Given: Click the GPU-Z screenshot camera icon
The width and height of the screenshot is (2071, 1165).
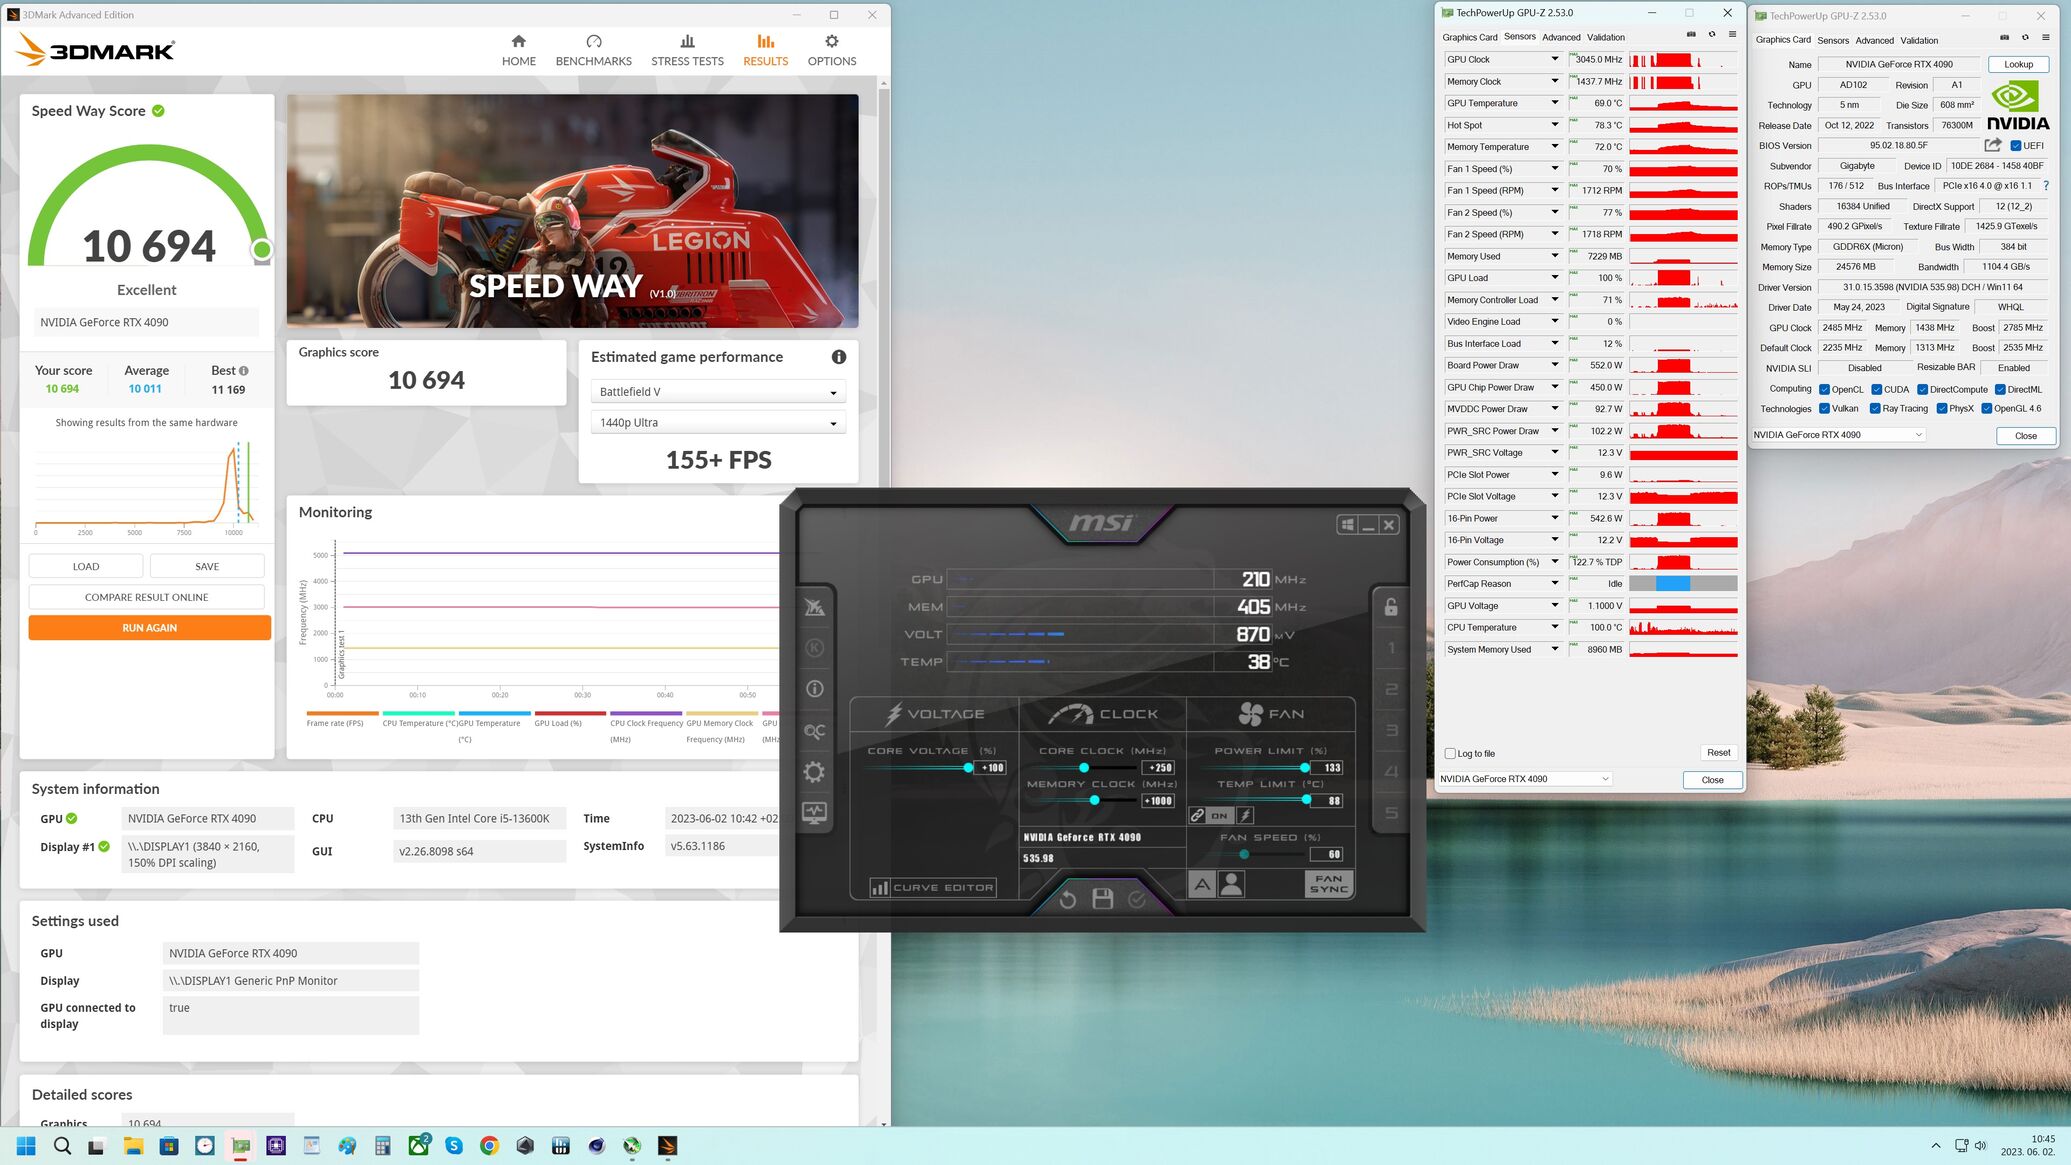Looking at the screenshot, I should pos(1691,35).
